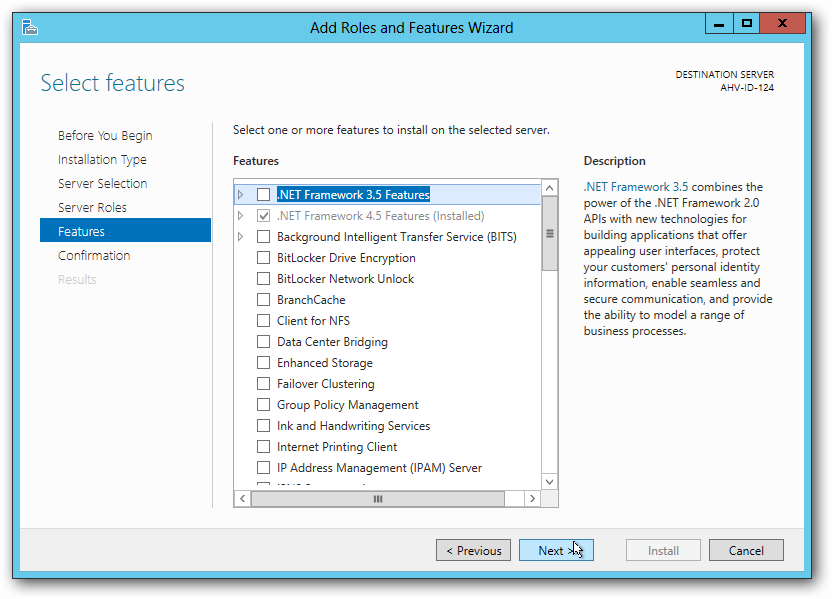Click vertical scrollbar thumb in features list
The width and height of the screenshot is (832, 599).
coord(550,233)
